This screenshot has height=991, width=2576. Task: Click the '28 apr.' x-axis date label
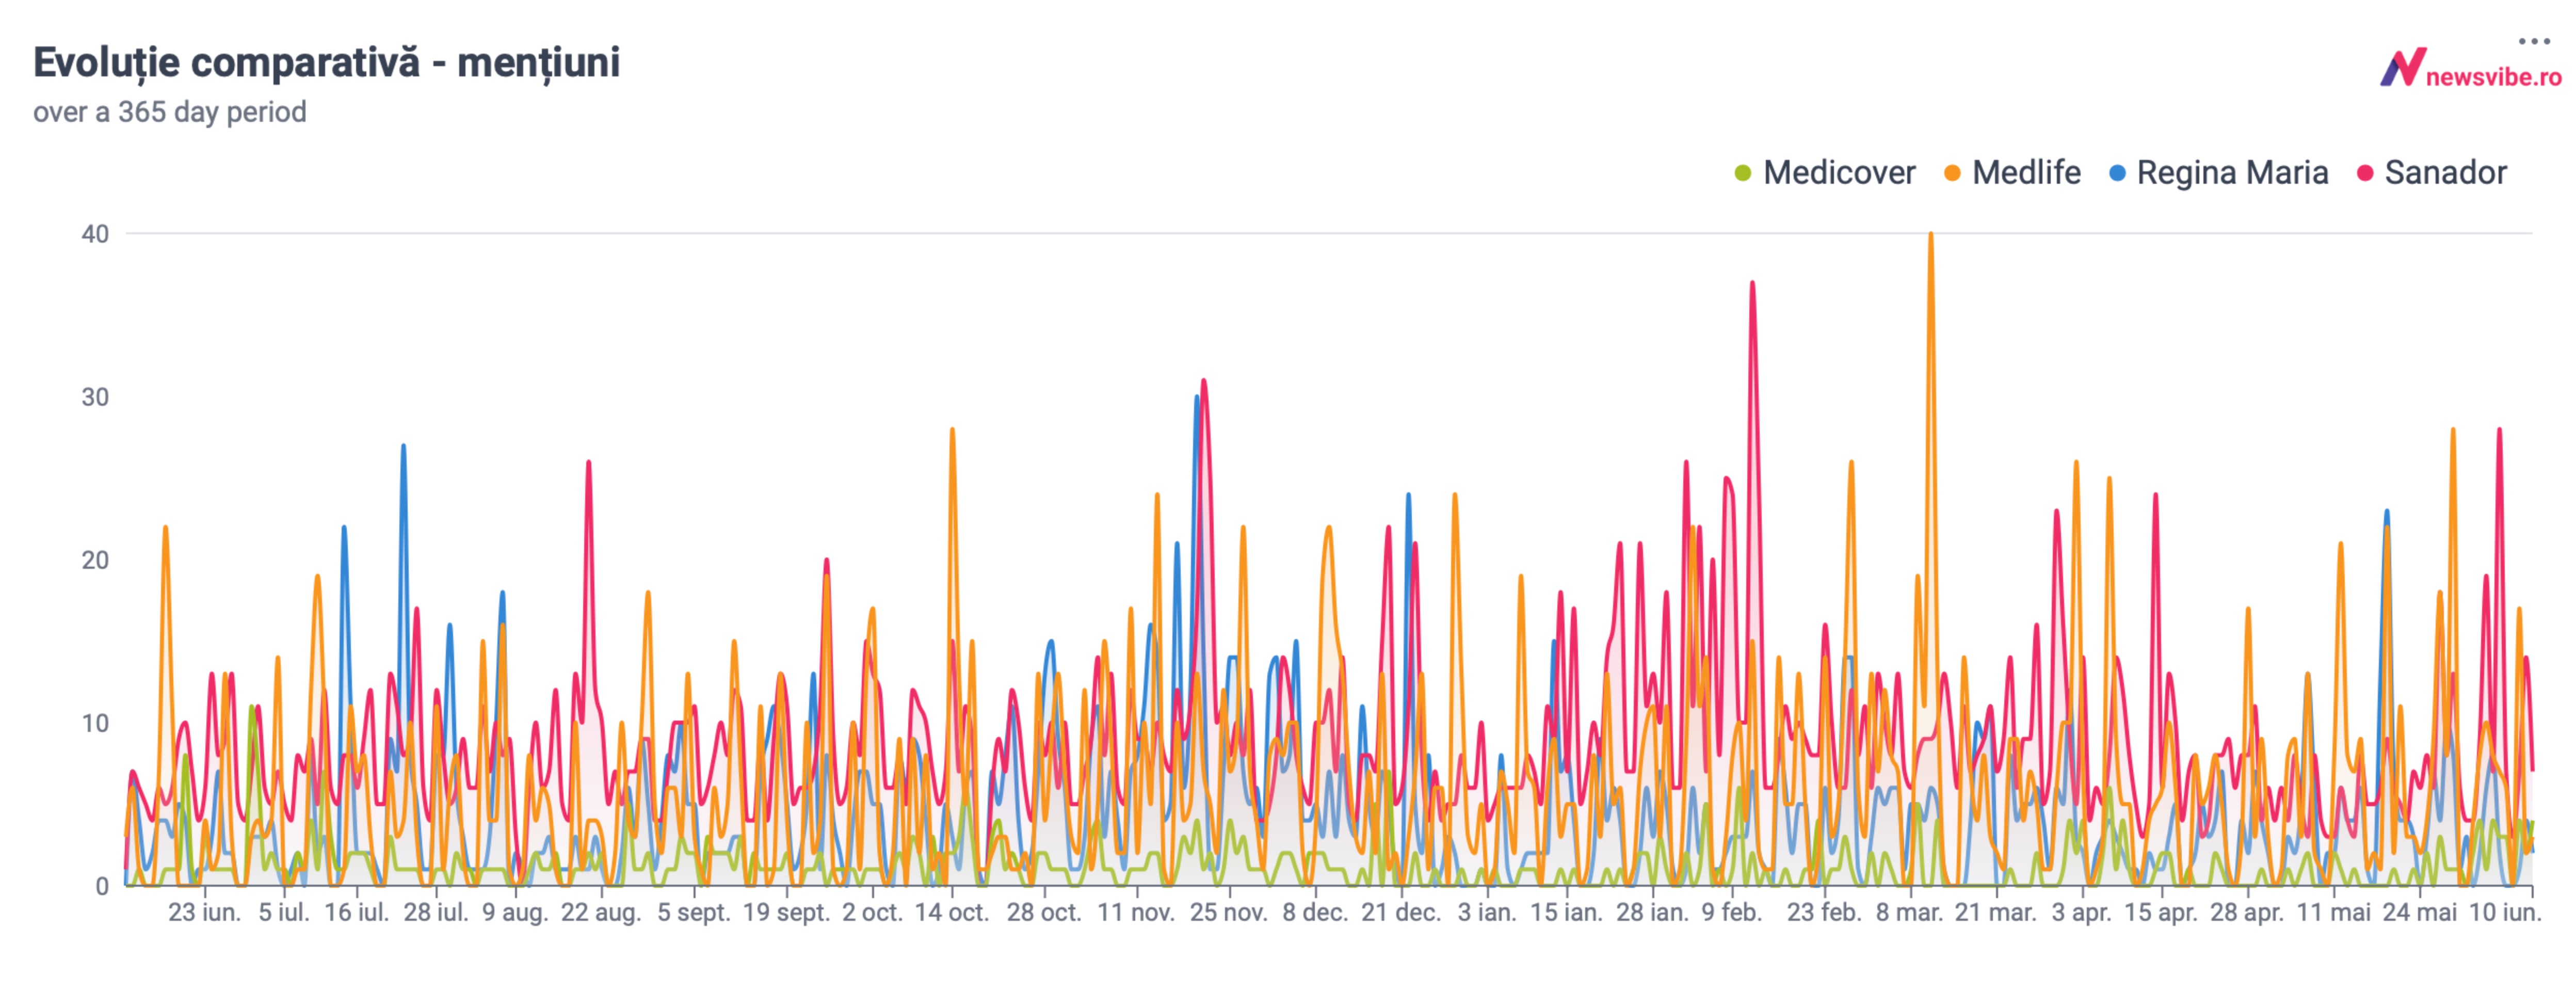[x=2247, y=913]
